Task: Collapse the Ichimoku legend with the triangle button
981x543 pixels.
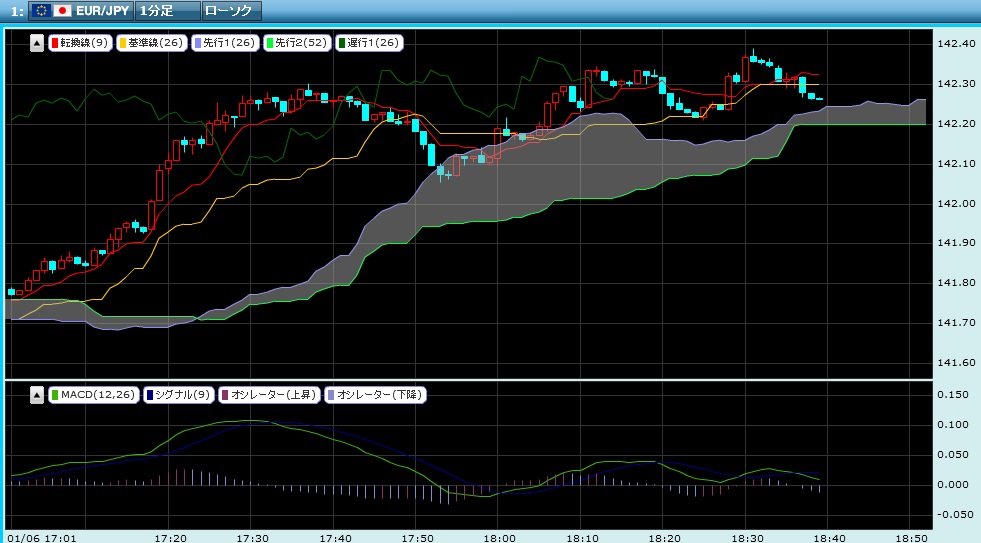Action: [37, 43]
